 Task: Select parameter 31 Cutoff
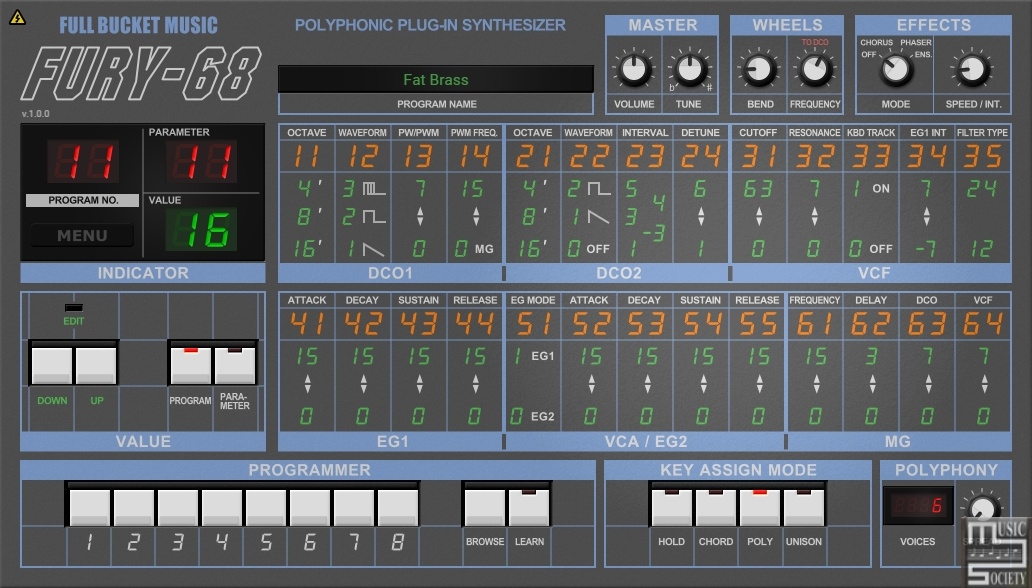click(x=758, y=157)
